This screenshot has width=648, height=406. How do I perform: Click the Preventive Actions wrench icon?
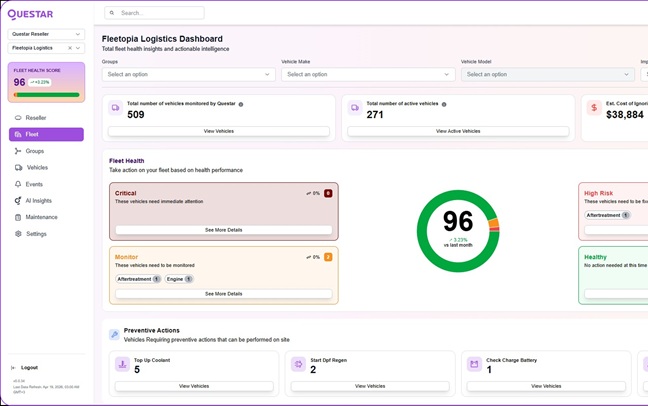click(x=114, y=334)
